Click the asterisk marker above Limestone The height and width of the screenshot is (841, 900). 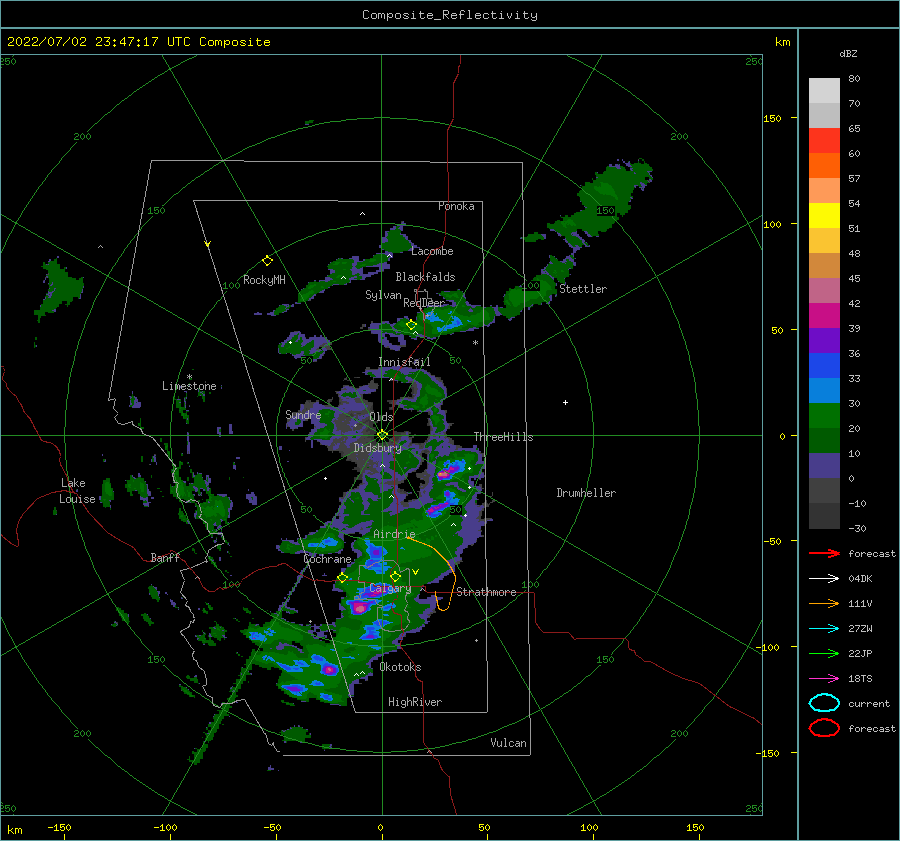coord(189,377)
